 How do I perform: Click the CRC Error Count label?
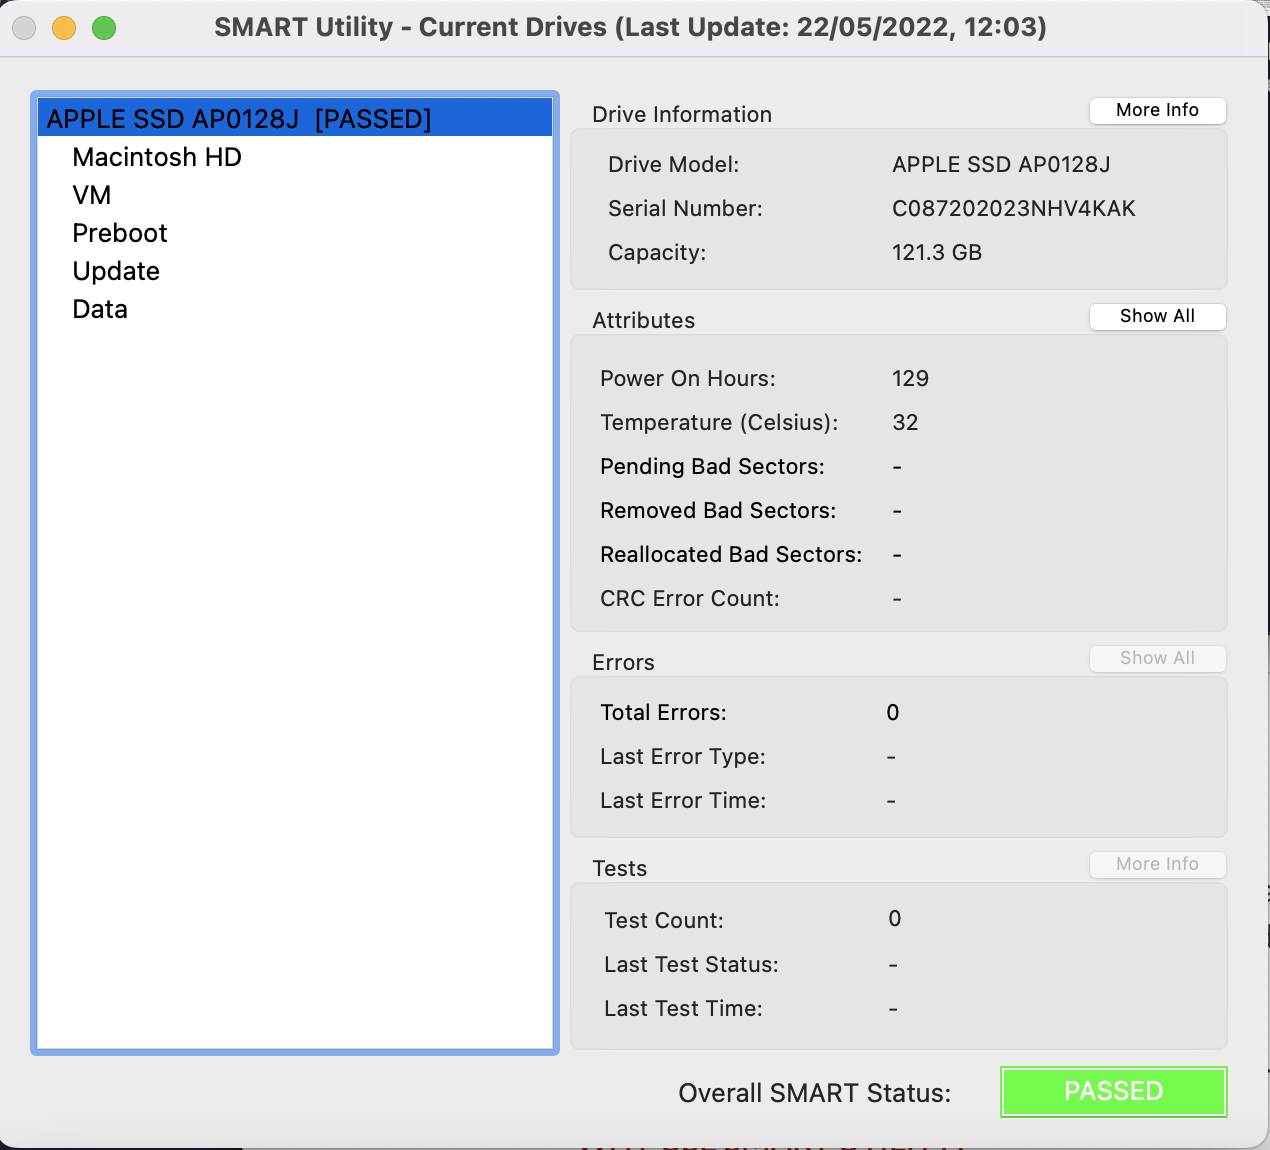[690, 598]
